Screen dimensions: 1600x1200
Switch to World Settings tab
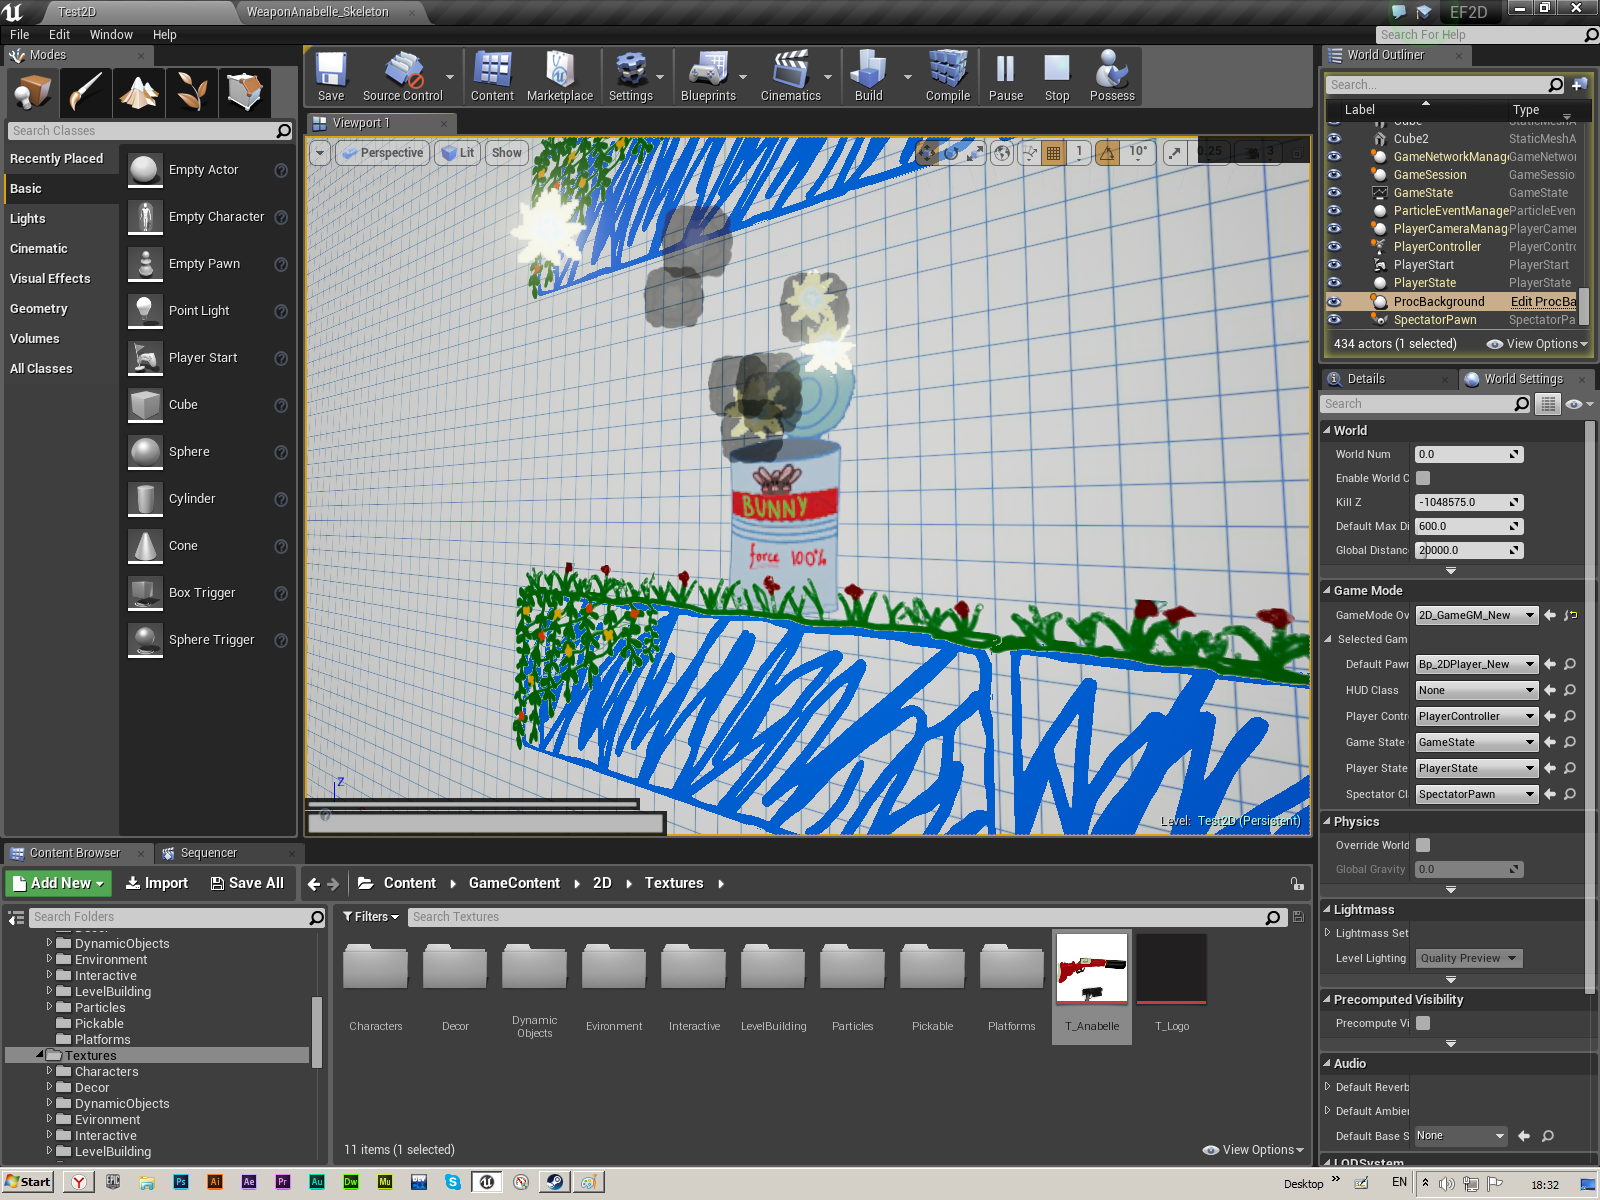(x=1523, y=379)
